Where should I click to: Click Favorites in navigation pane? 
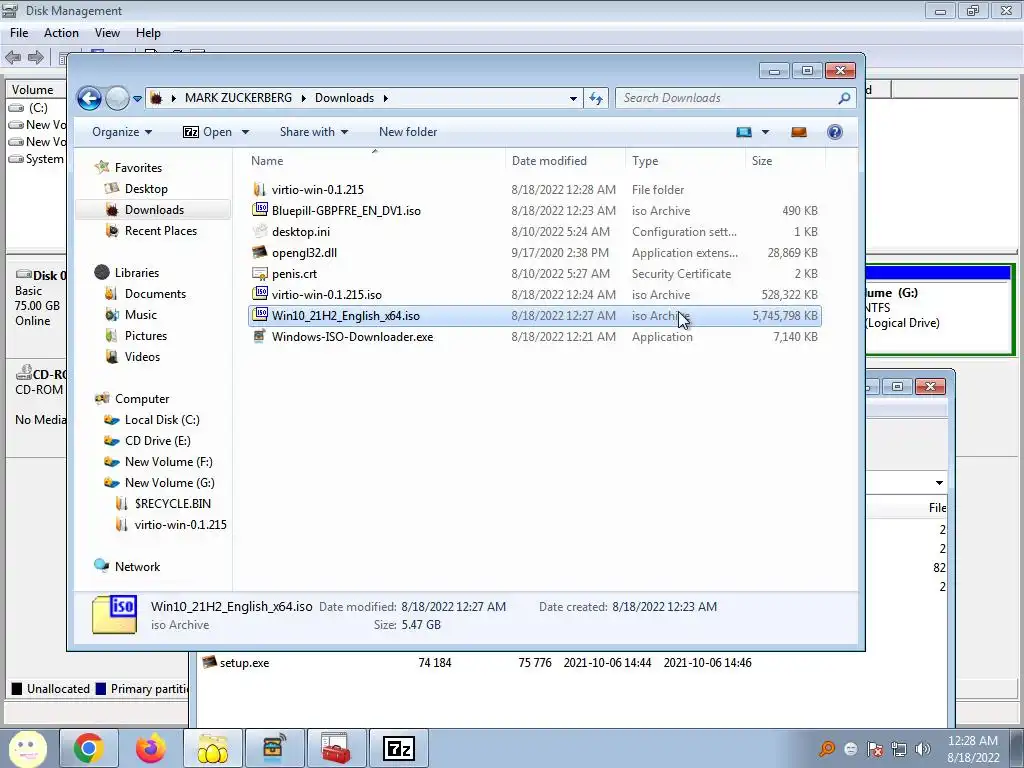138,168
